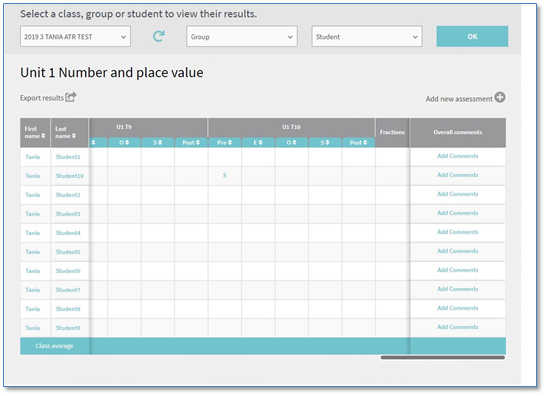Sort by the U1 T10 O column
The width and height of the screenshot is (546, 396).
pyautogui.click(x=291, y=142)
